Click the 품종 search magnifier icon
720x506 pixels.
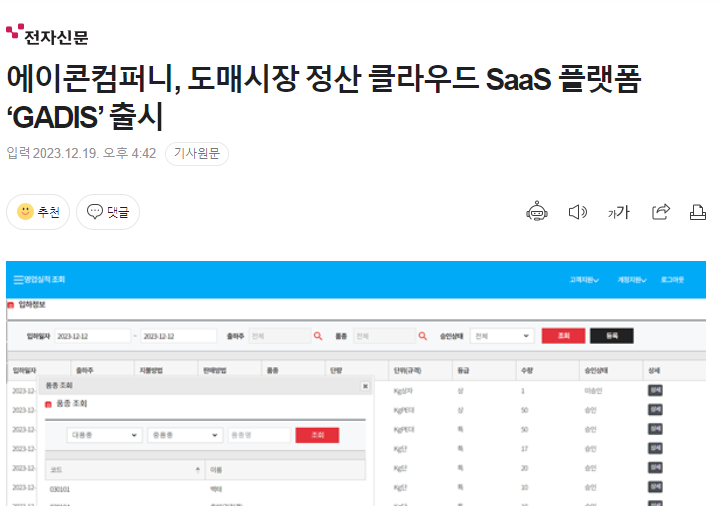423,337
